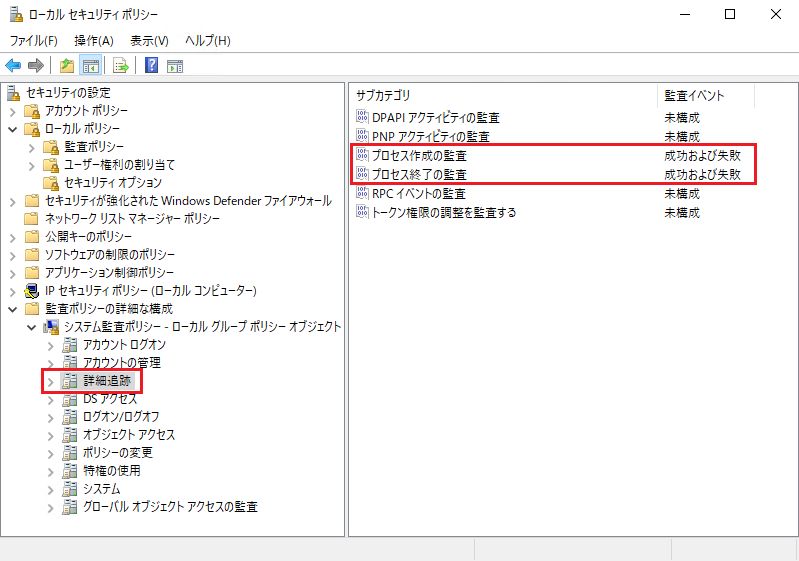The image size is (799, 561).
Task: Select 特権の使用 tree item
Action: [x=112, y=470]
